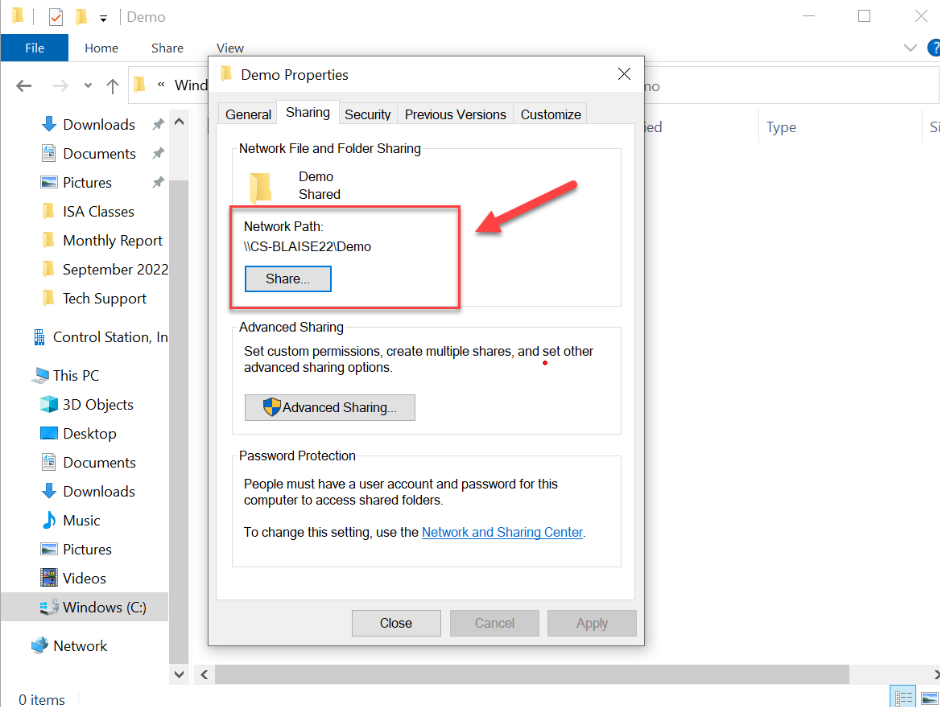Expand the ribbon with the chevron

910,47
